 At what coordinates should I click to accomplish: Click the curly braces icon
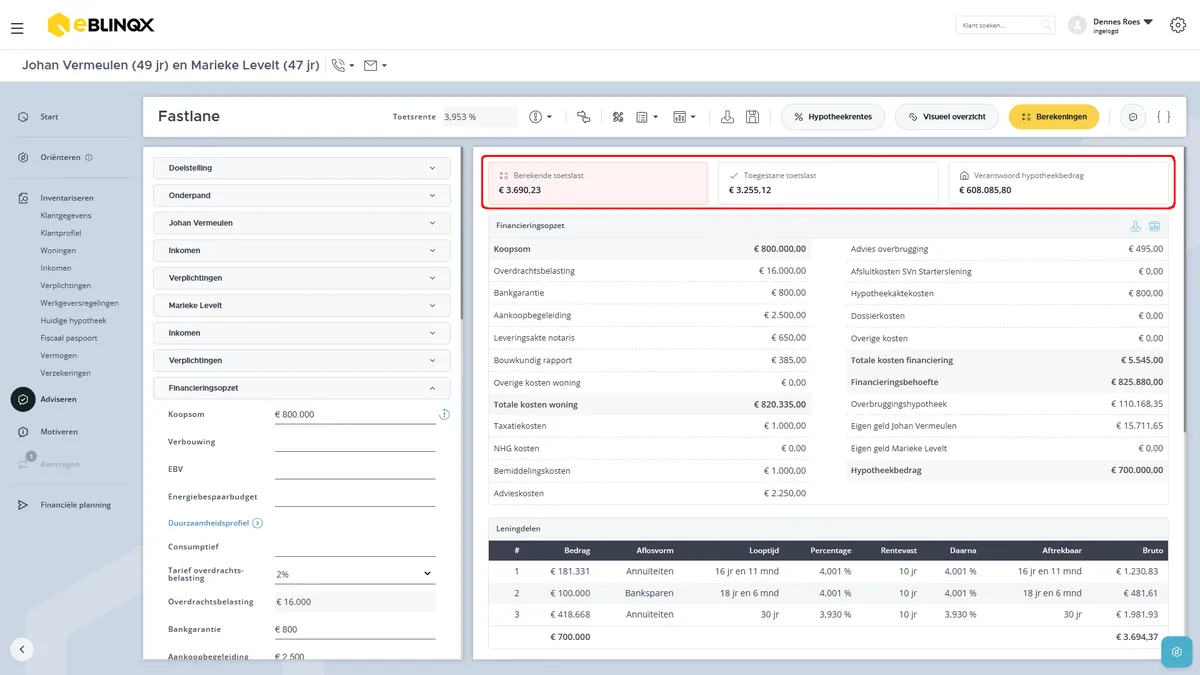[1163, 117]
